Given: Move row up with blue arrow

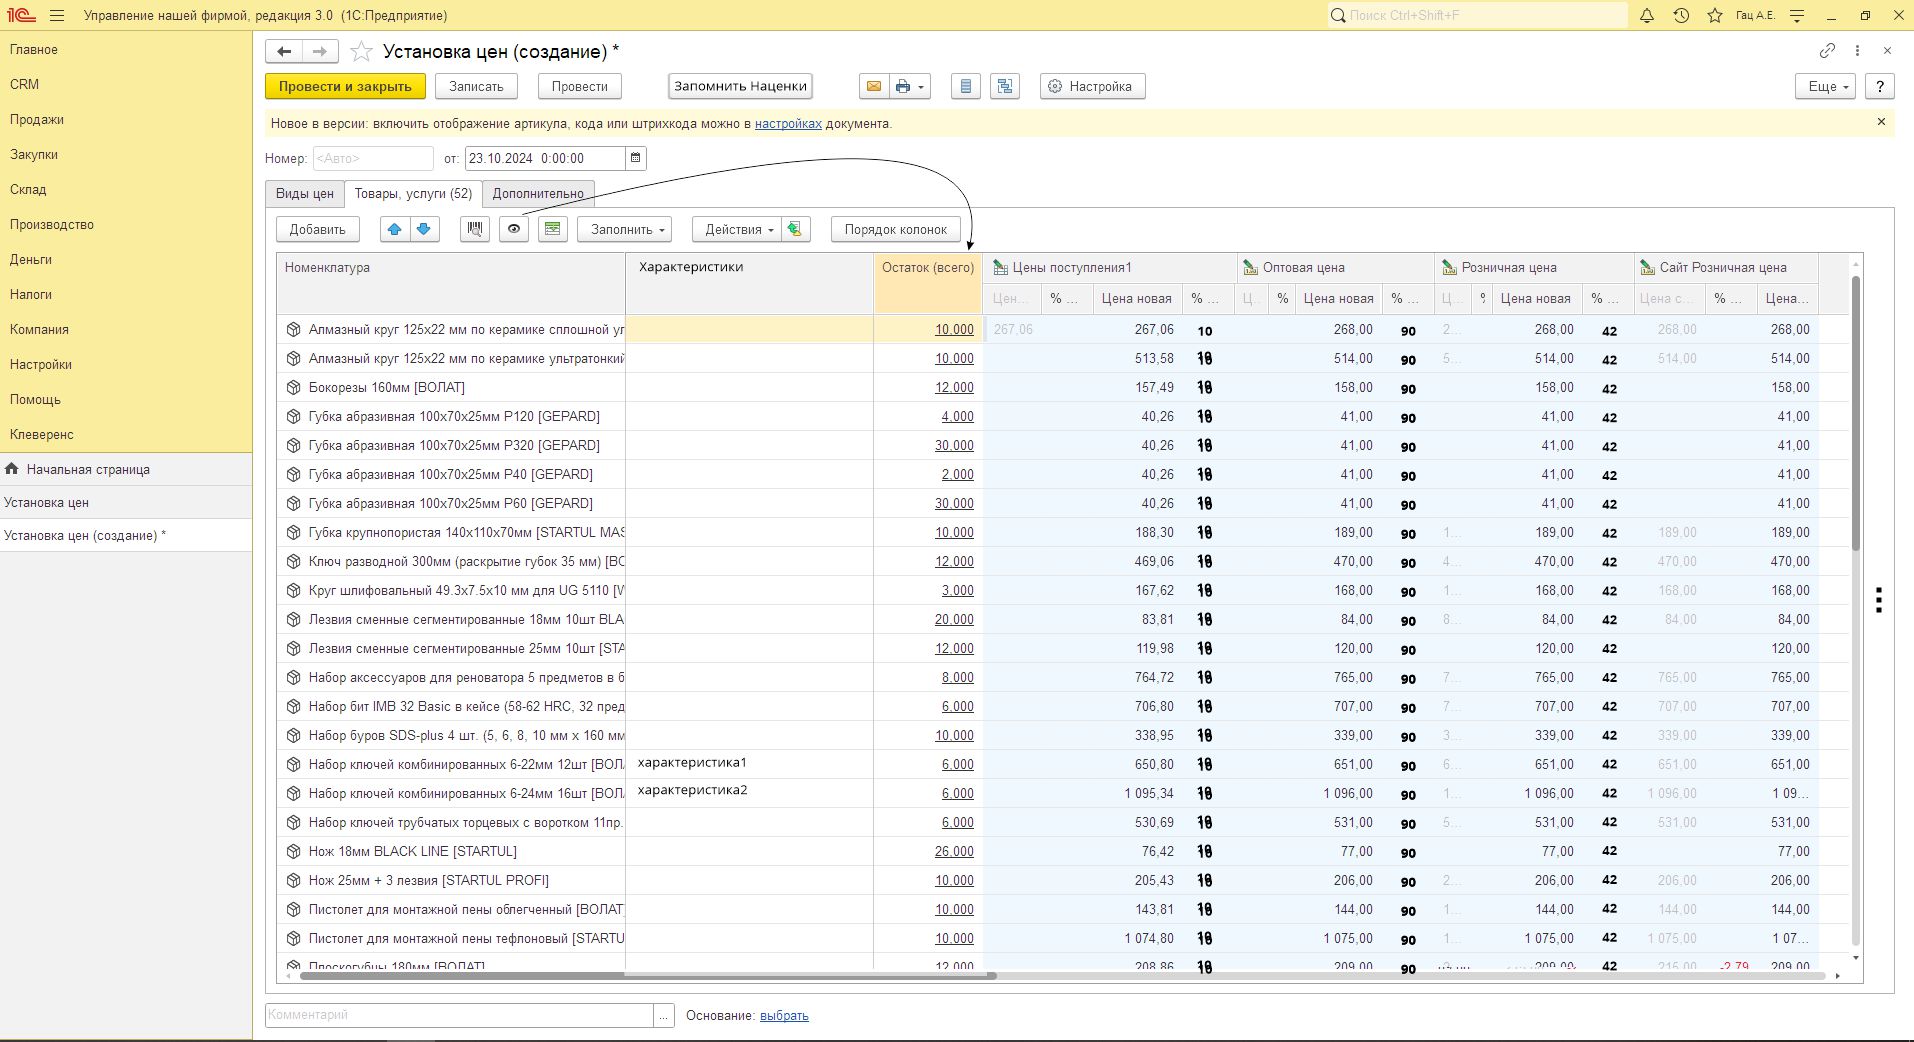Looking at the screenshot, I should tap(395, 229).
